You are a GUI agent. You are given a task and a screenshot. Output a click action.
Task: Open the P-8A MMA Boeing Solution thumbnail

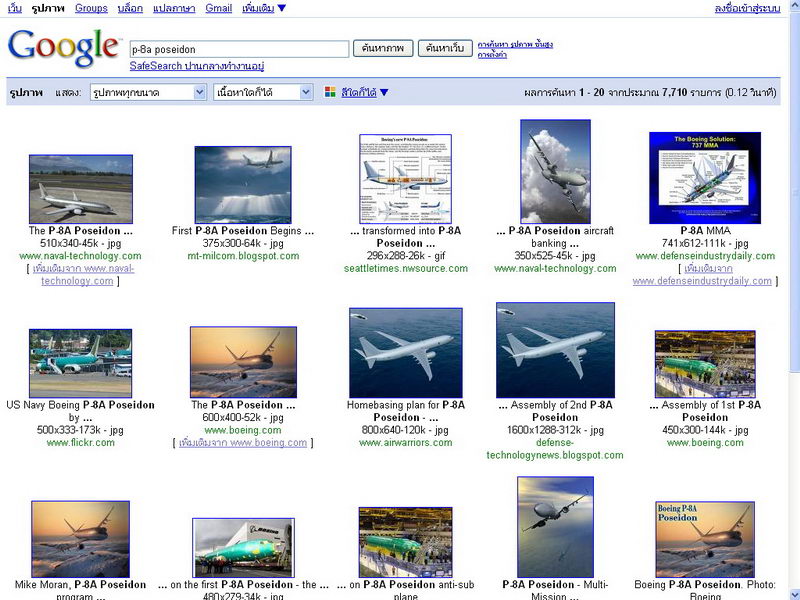[705, 178]
